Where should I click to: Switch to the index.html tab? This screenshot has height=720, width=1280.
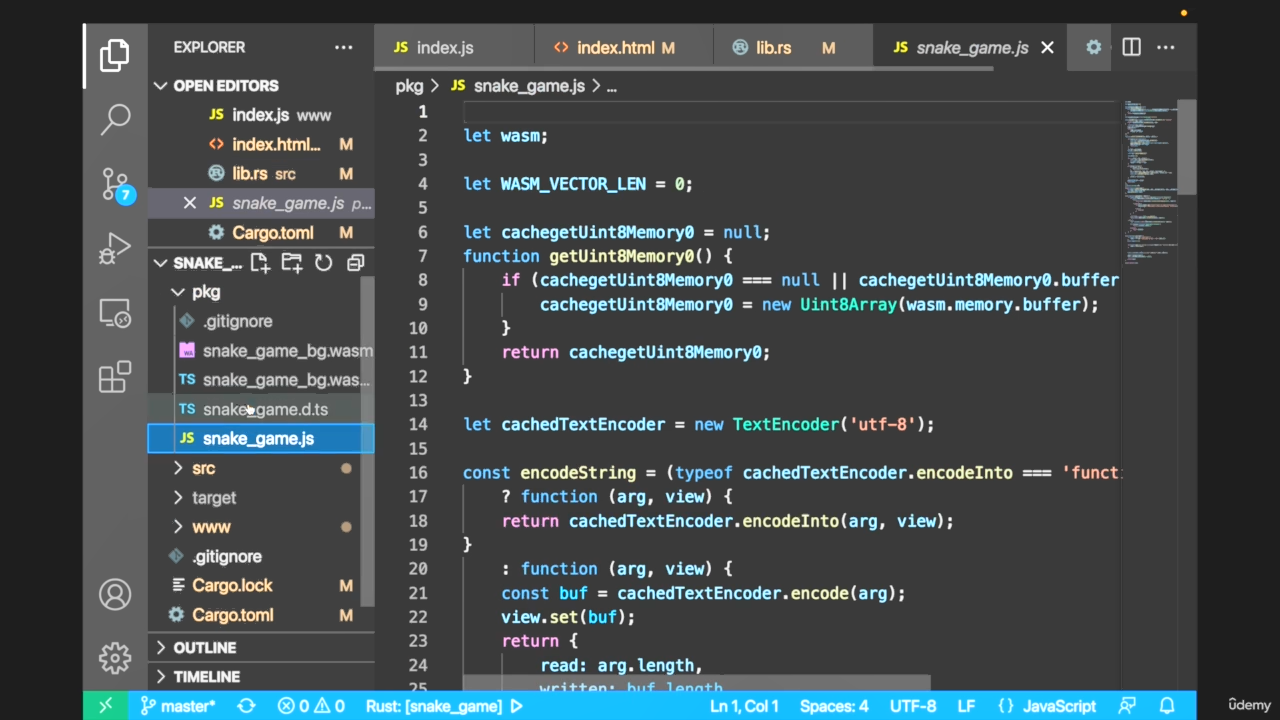coord(615,48)
